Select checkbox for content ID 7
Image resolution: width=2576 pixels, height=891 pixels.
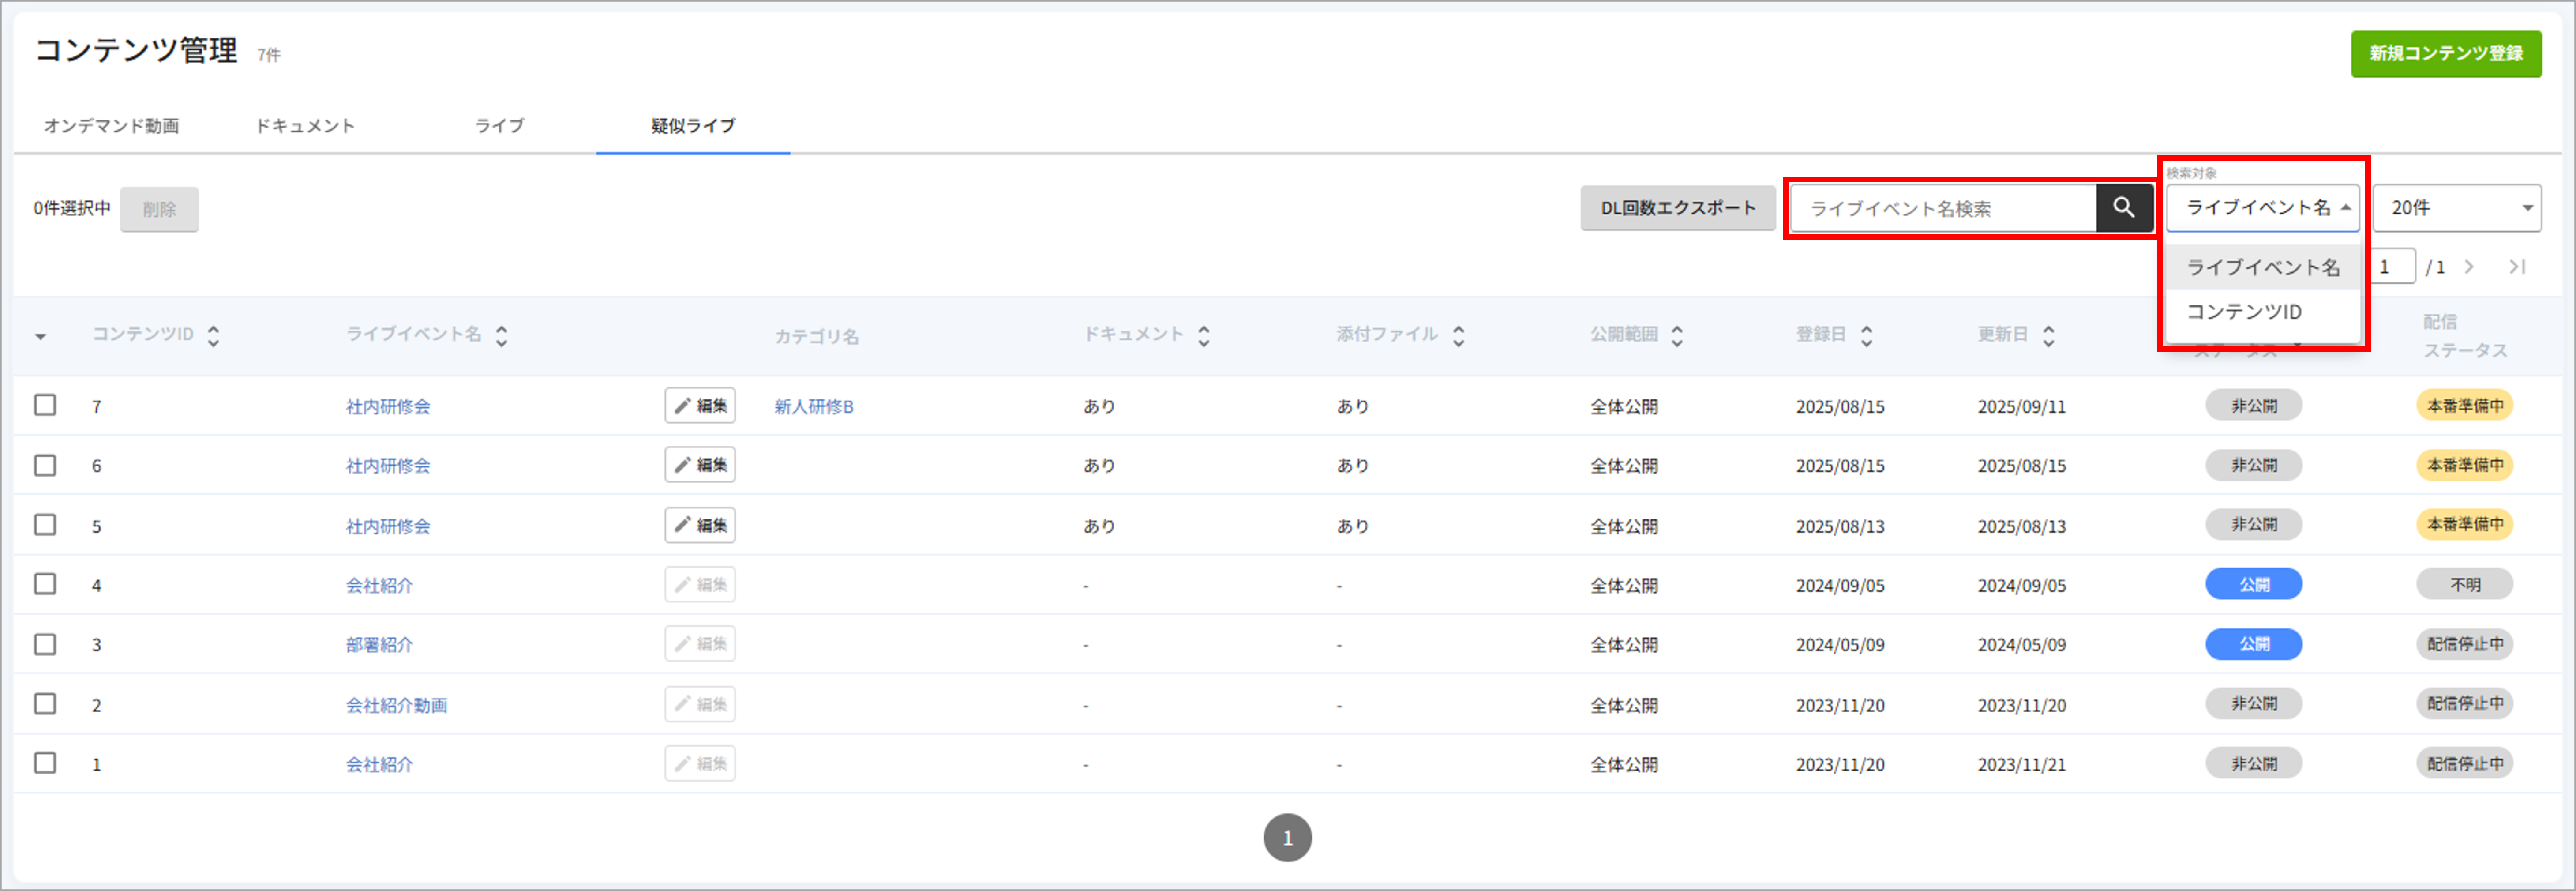(45, 405)
